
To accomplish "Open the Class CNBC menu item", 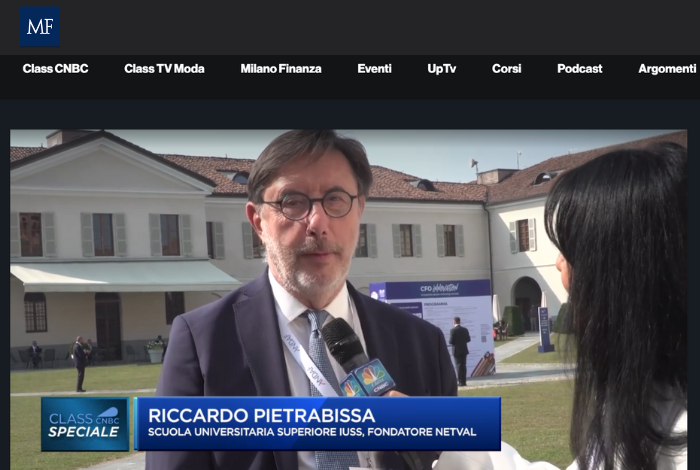I will tap(55, 69).
